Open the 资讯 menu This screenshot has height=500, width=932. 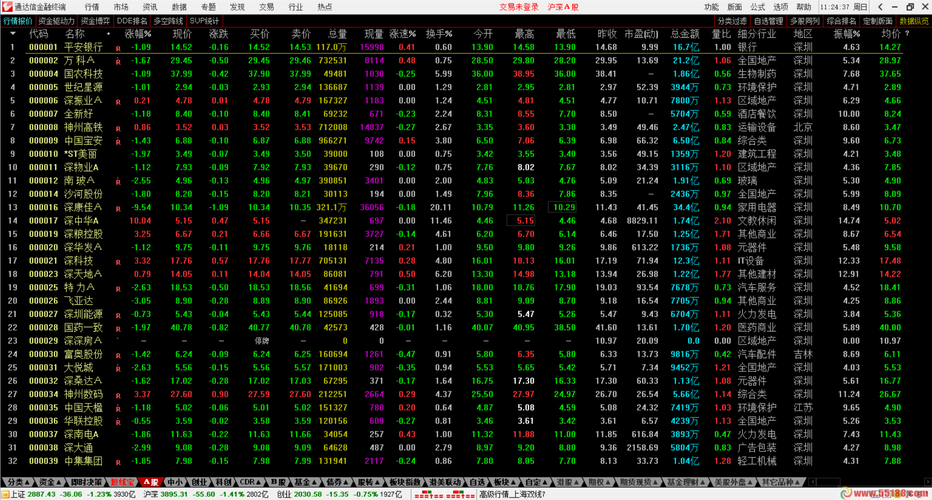pyautogui.click(x=150, y=7)
